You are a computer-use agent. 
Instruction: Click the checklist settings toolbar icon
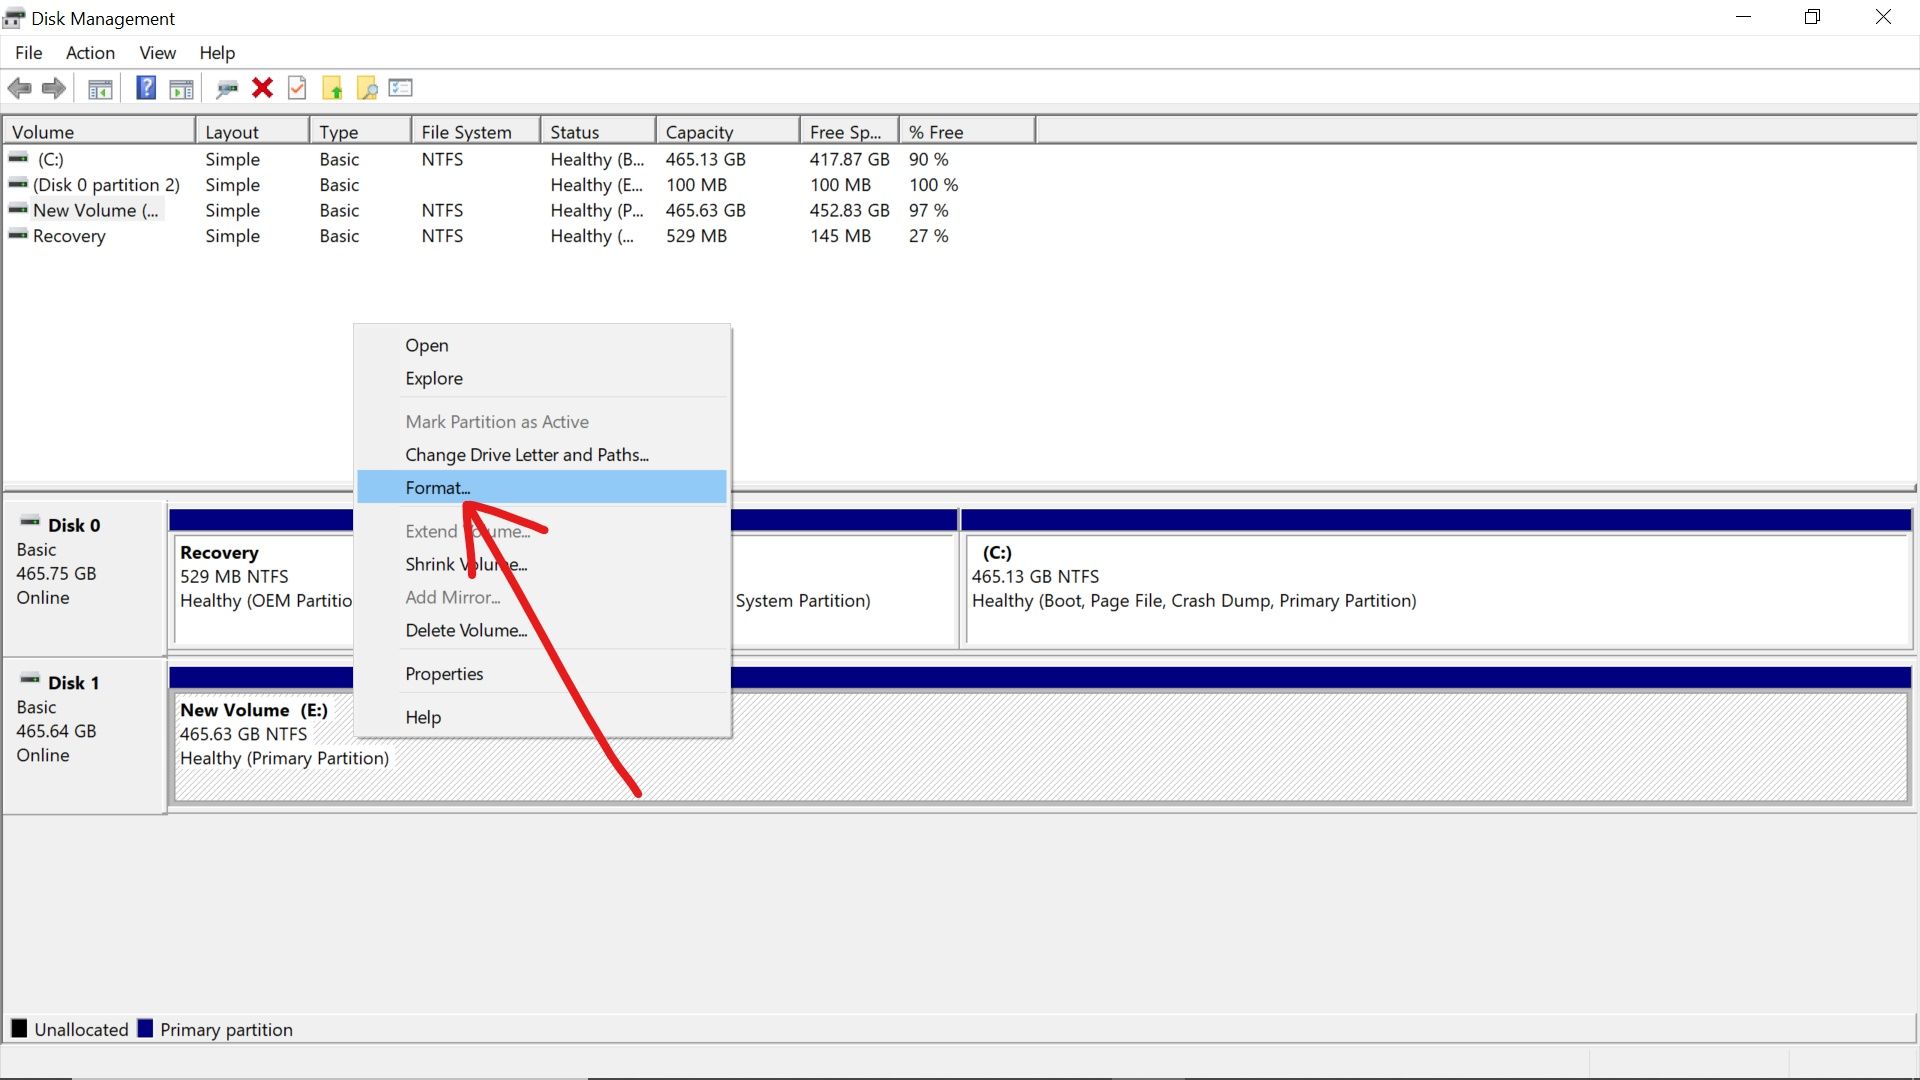[401, 88]
